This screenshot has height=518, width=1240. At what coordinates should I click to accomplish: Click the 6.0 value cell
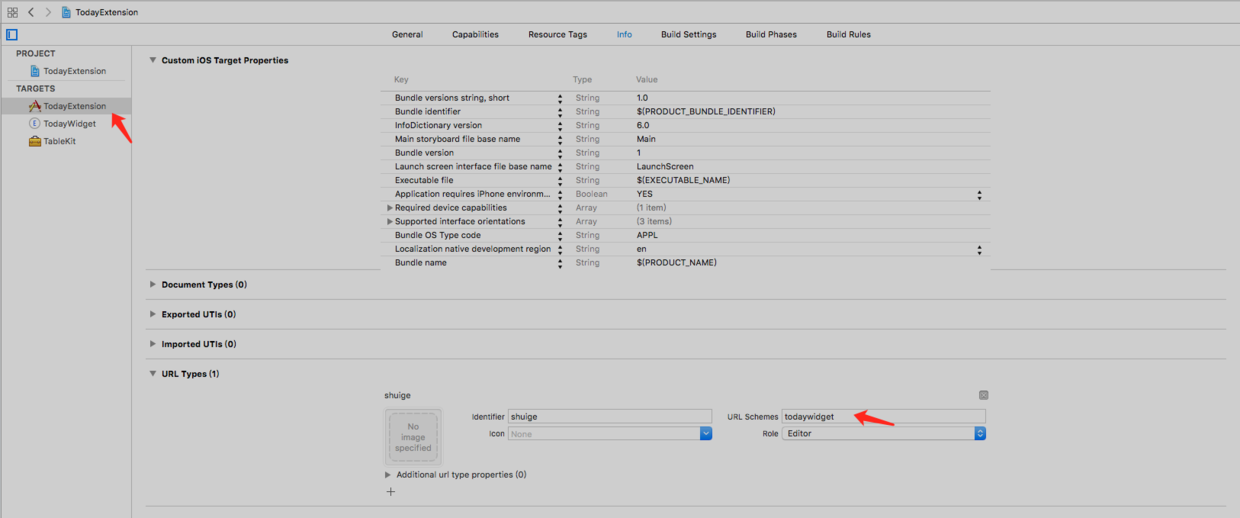[643, 126]
